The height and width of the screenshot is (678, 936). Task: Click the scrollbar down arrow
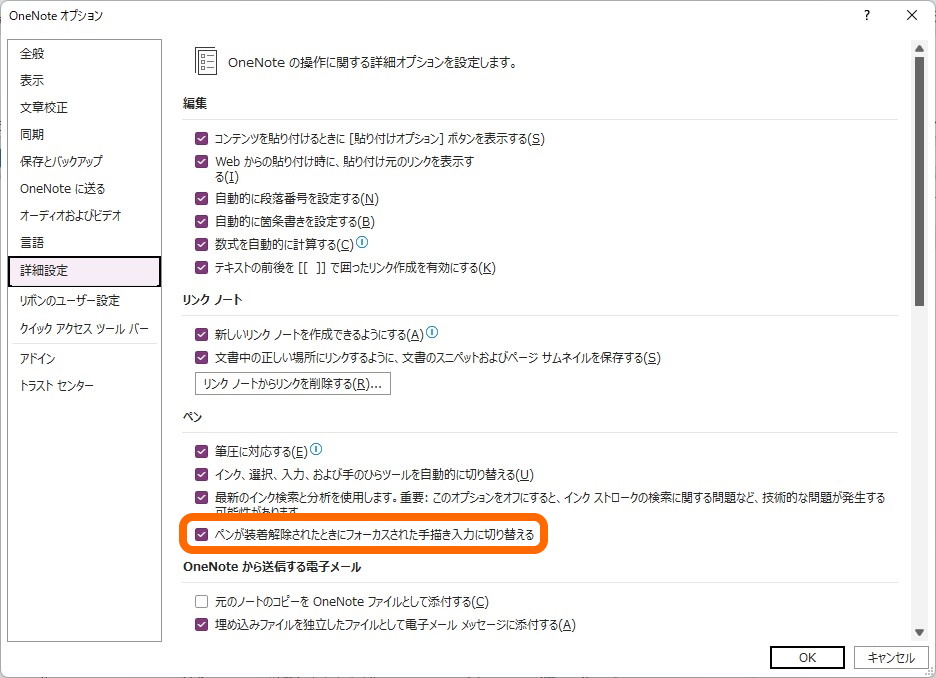click(921, 632)
